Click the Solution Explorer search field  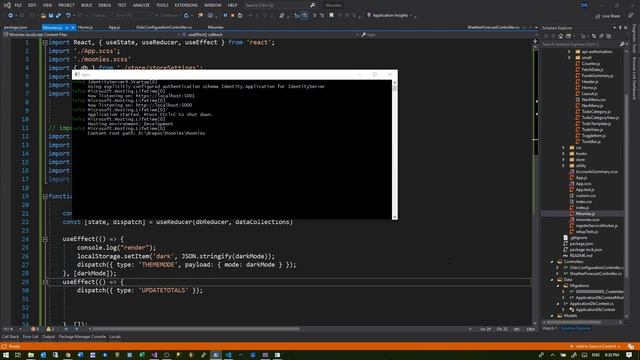(580, 44)
